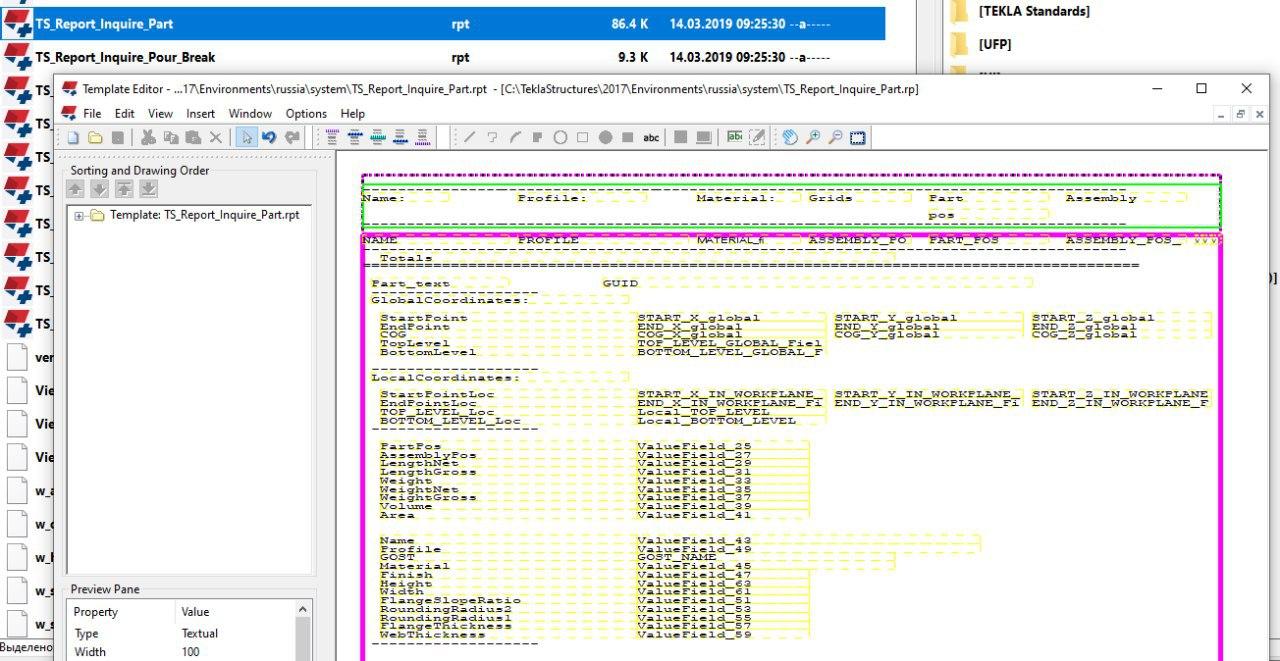1280x661 pixels.
Task: Pick the abc text tool
Action: tap(651, 138)
